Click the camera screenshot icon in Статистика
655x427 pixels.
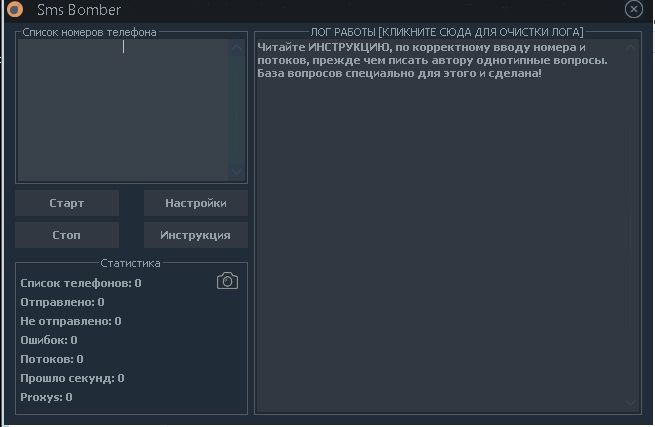[x=227, y=281]
